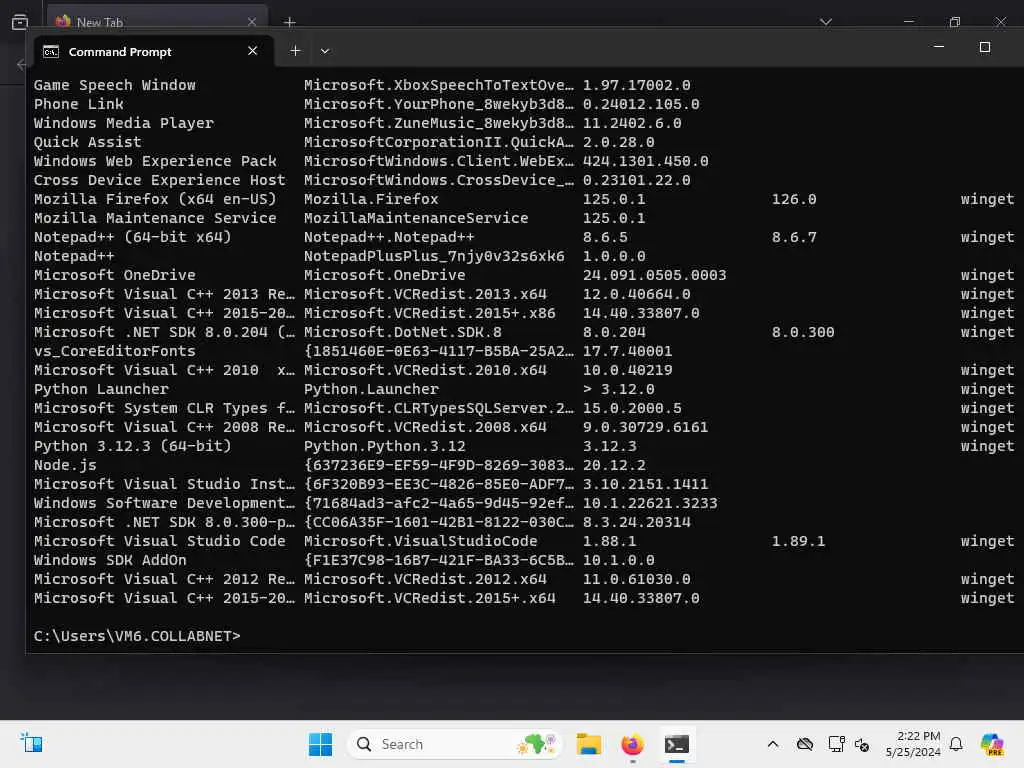Click available version '1.89.1'
1024x768 pixels.
tap(798, 541)
